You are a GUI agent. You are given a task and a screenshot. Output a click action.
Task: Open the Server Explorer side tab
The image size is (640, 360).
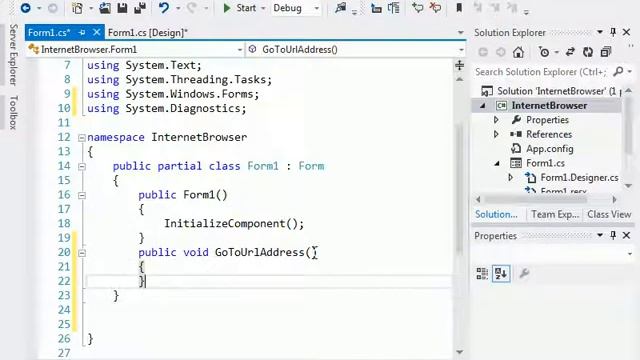tap(13, 54)
